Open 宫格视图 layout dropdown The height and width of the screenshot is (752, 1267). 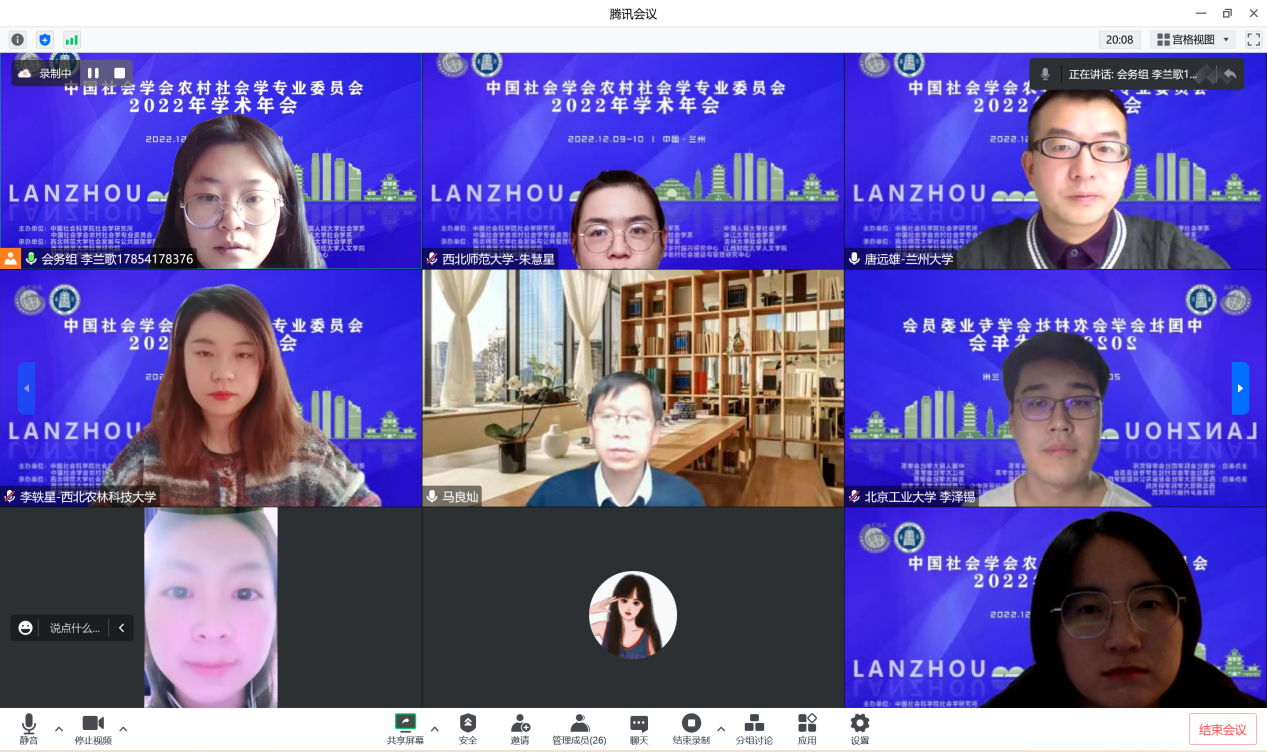[x=1192, y=40]
